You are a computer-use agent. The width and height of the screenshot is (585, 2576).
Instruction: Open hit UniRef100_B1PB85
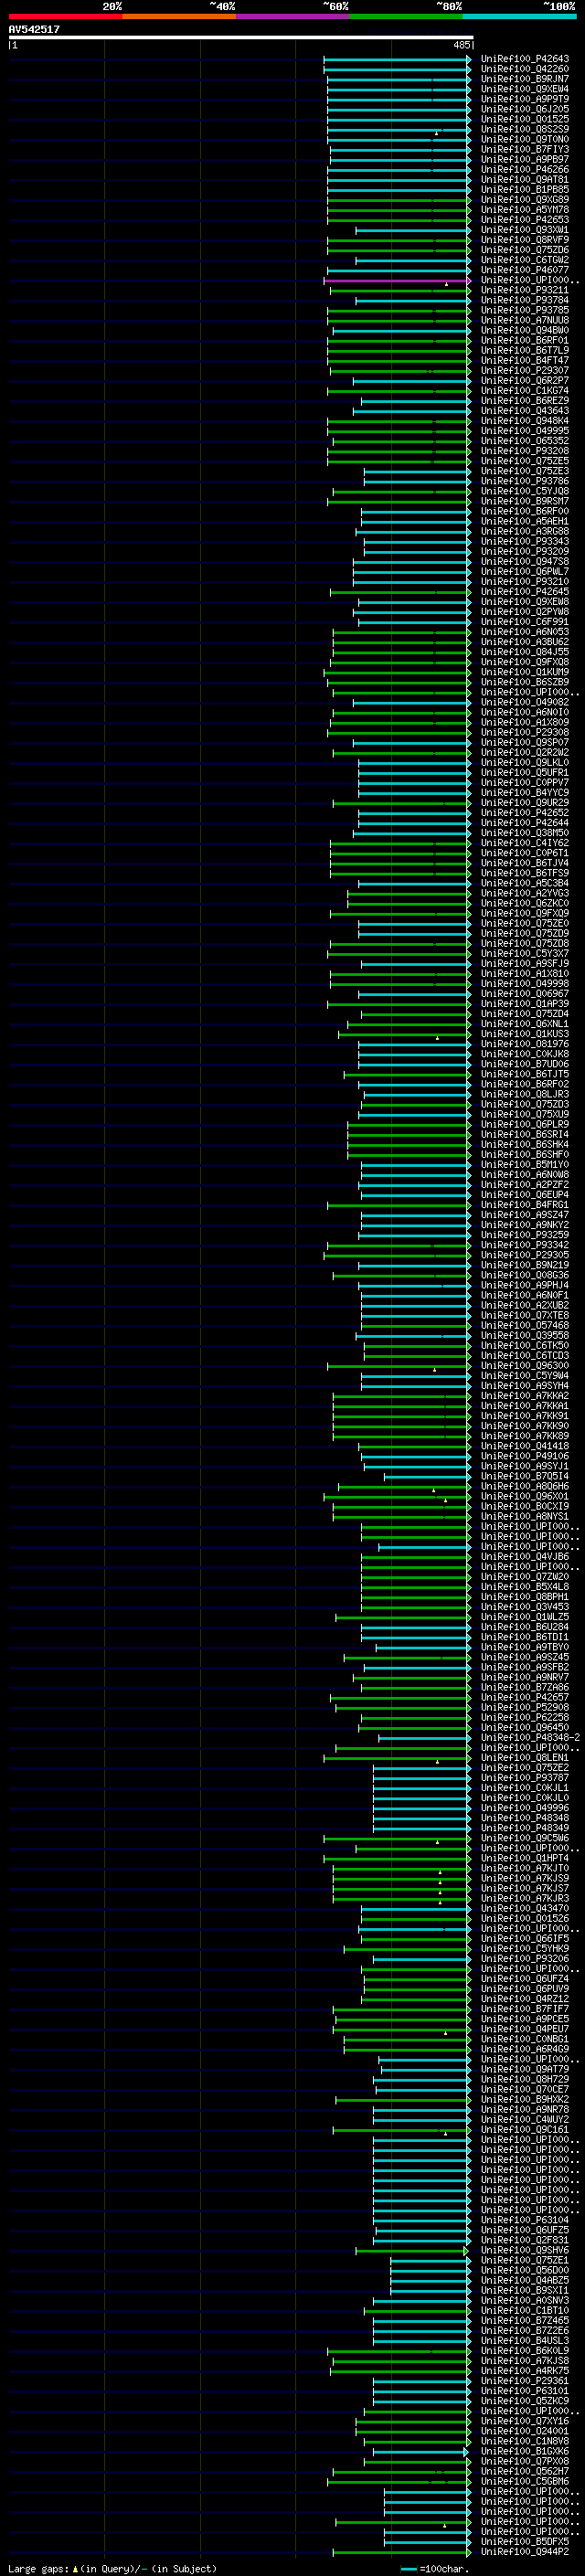click(x=525, y=190)
